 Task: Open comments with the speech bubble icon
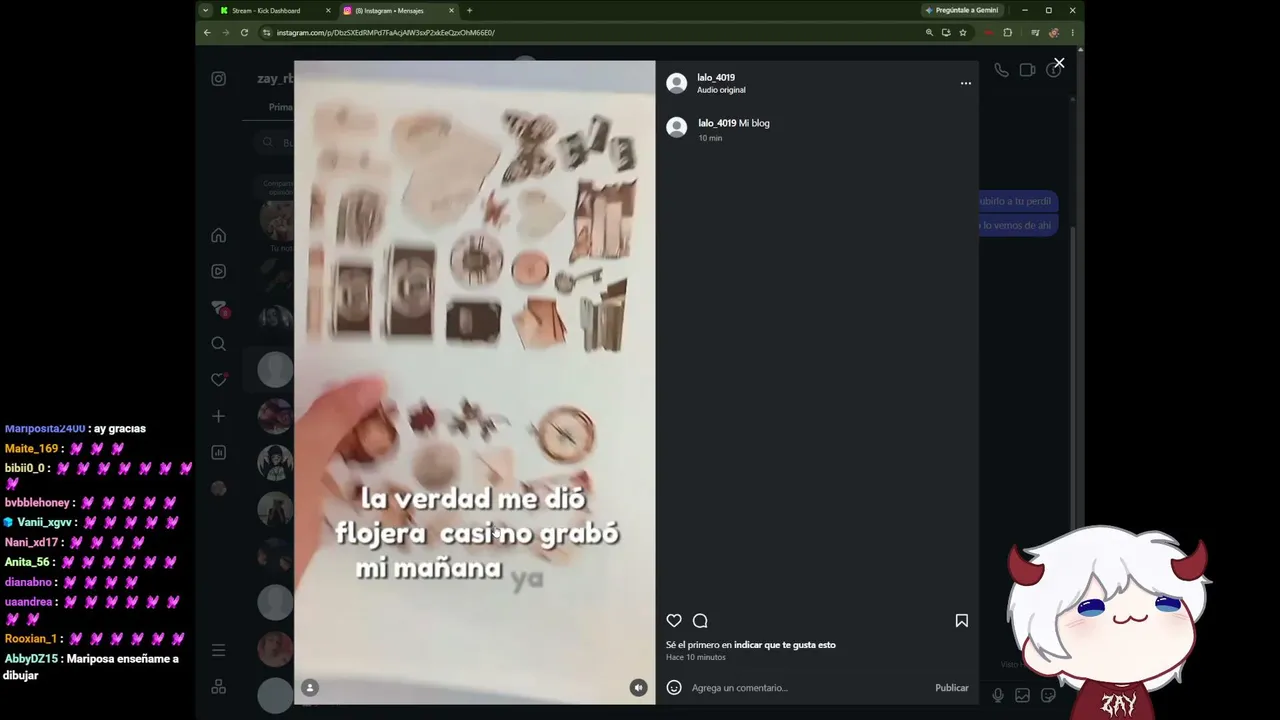(700, 621)
